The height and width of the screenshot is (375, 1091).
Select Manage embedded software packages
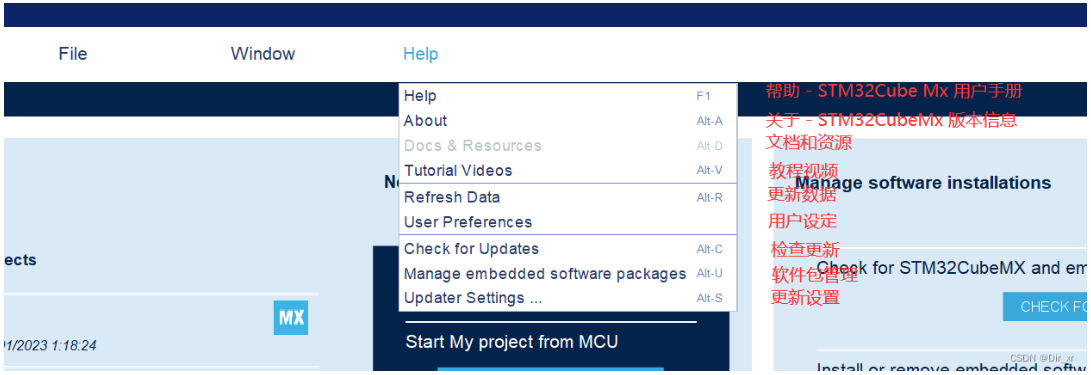point(568,274)
